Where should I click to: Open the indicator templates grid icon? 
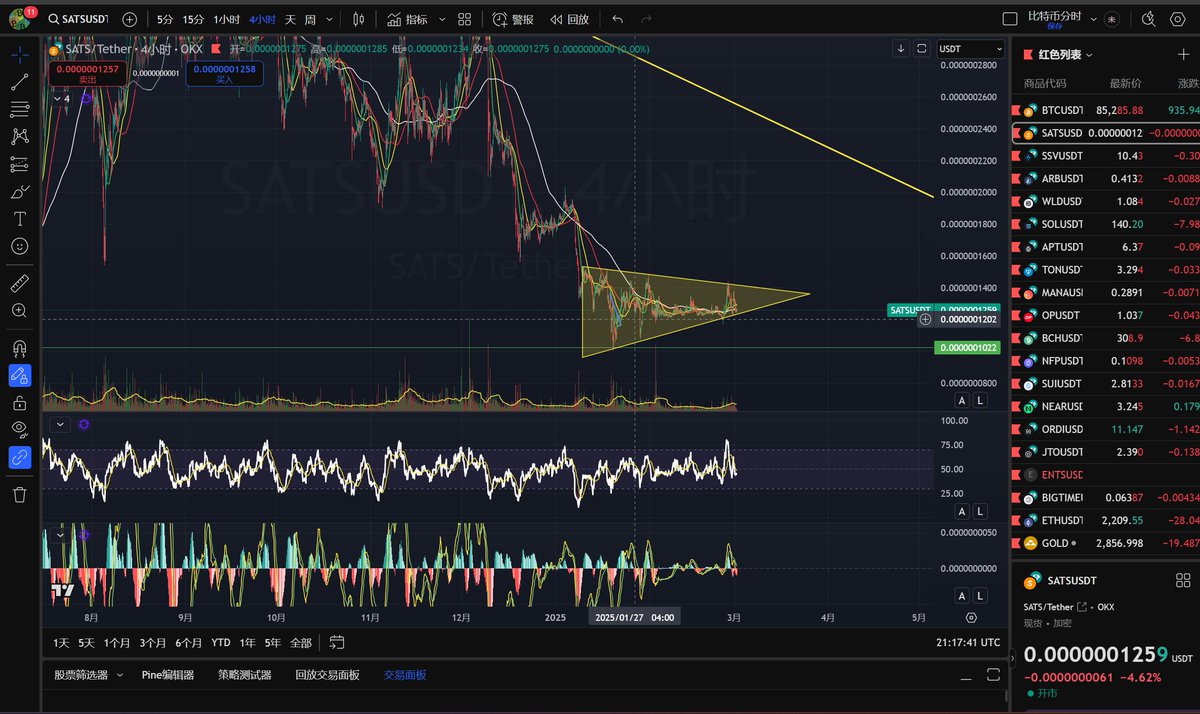465,19
